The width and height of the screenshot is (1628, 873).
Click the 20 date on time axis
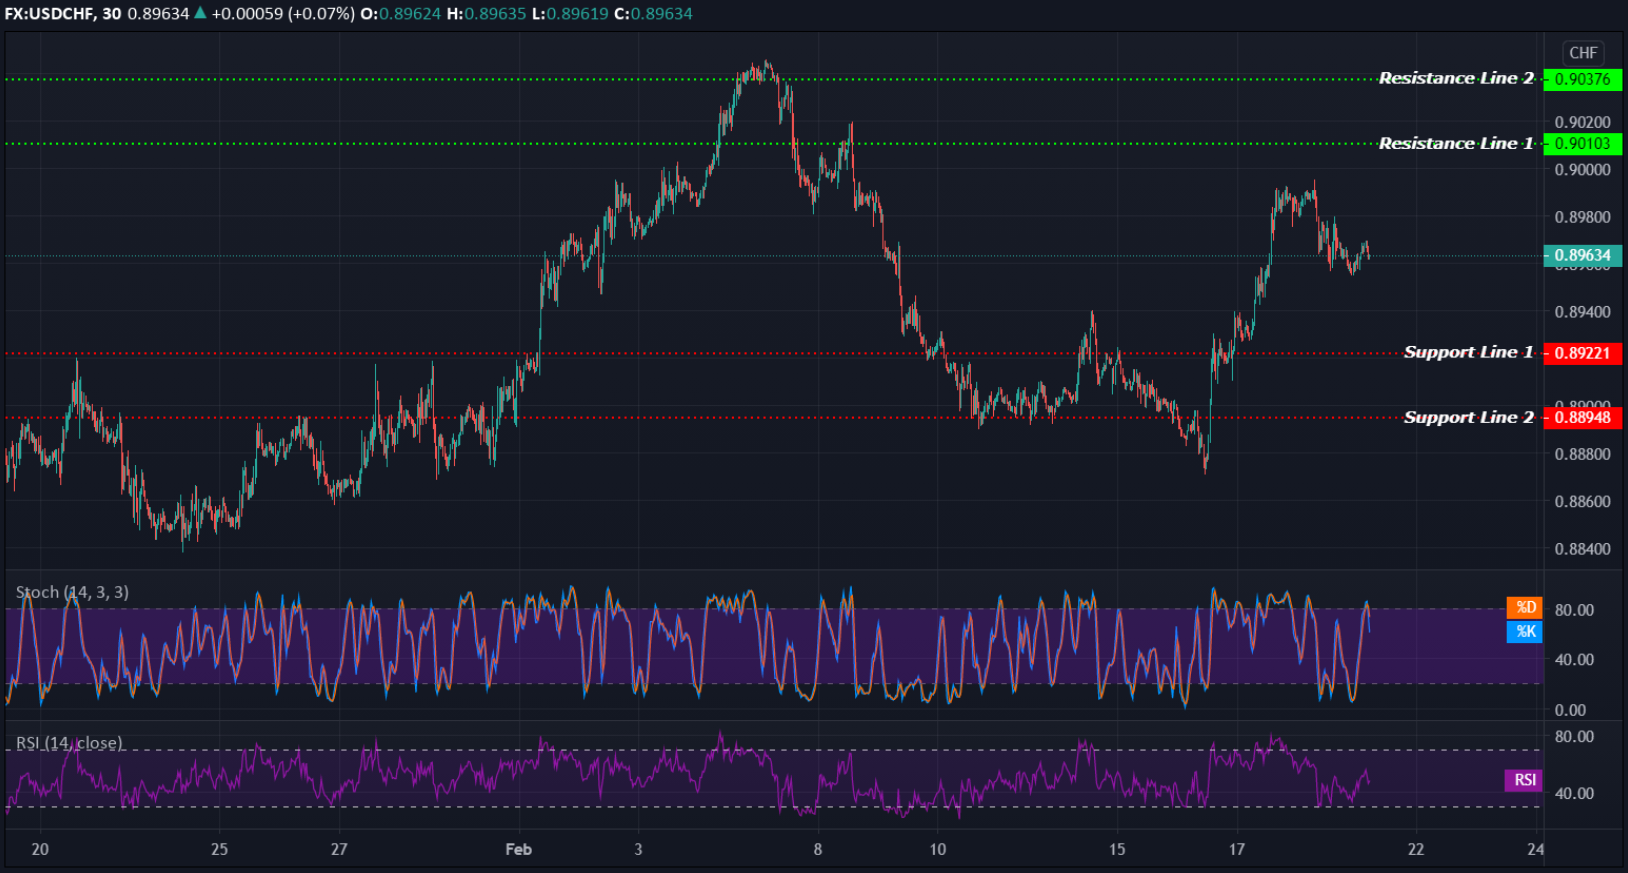40,849
